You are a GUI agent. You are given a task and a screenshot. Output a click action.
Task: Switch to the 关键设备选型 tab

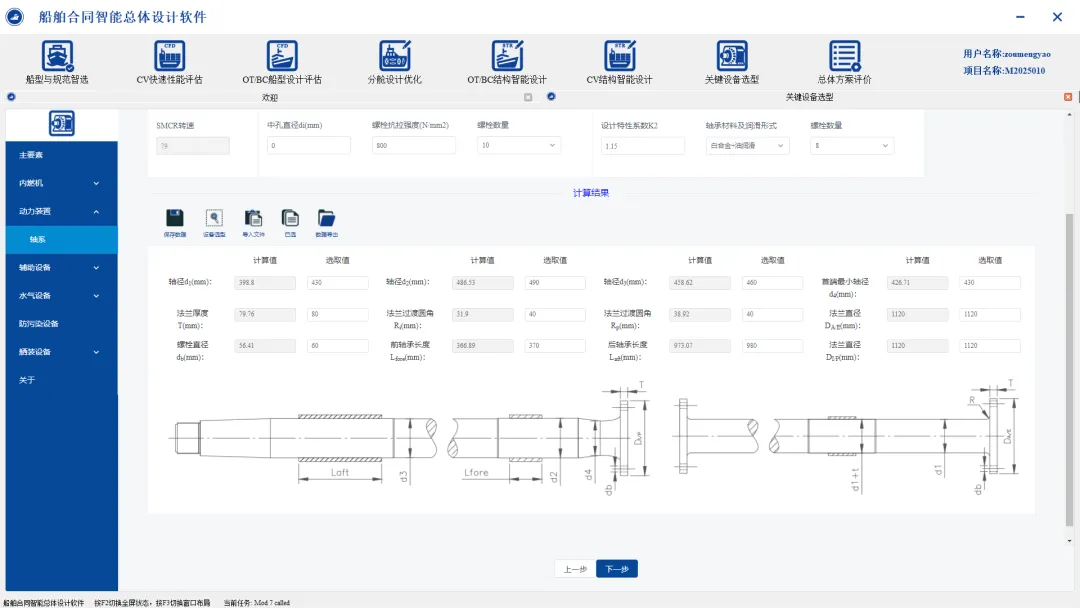click(809, 97)
